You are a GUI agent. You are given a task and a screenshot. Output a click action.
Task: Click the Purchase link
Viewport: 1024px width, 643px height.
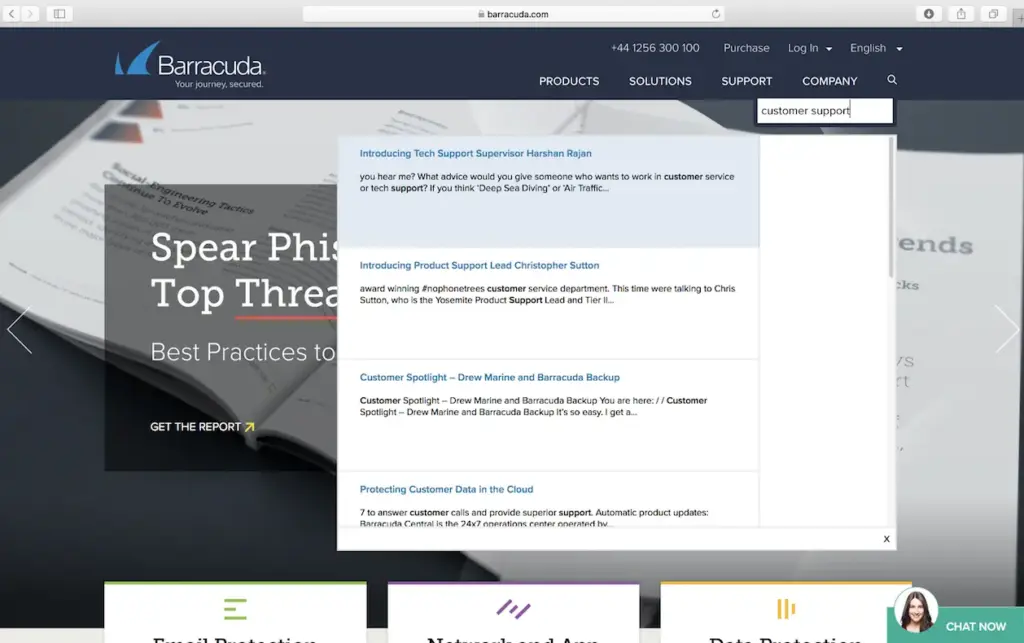point(746,48)
